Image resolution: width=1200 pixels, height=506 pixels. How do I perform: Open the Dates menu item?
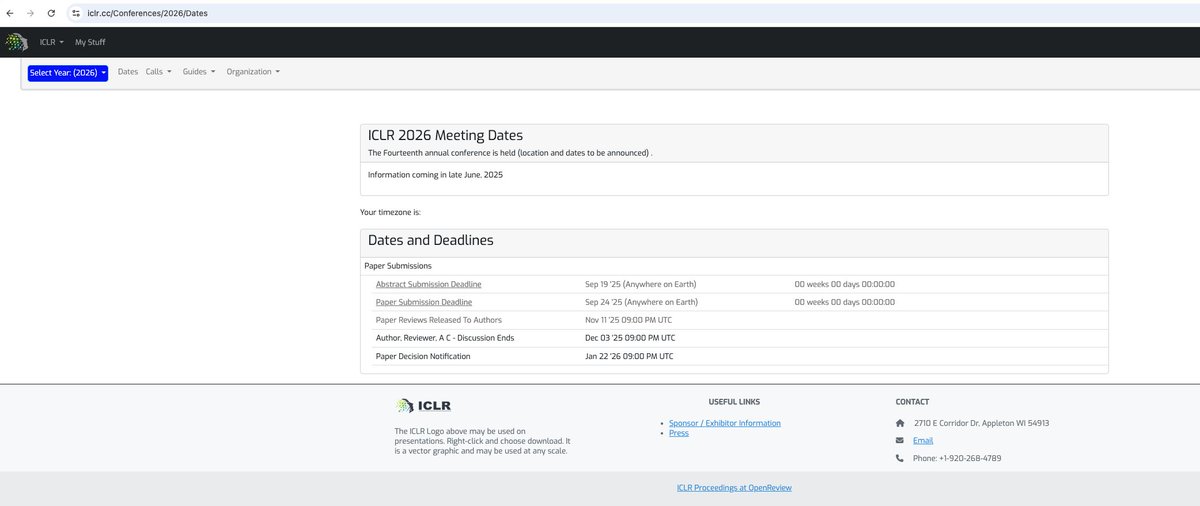tap(128, 72)
